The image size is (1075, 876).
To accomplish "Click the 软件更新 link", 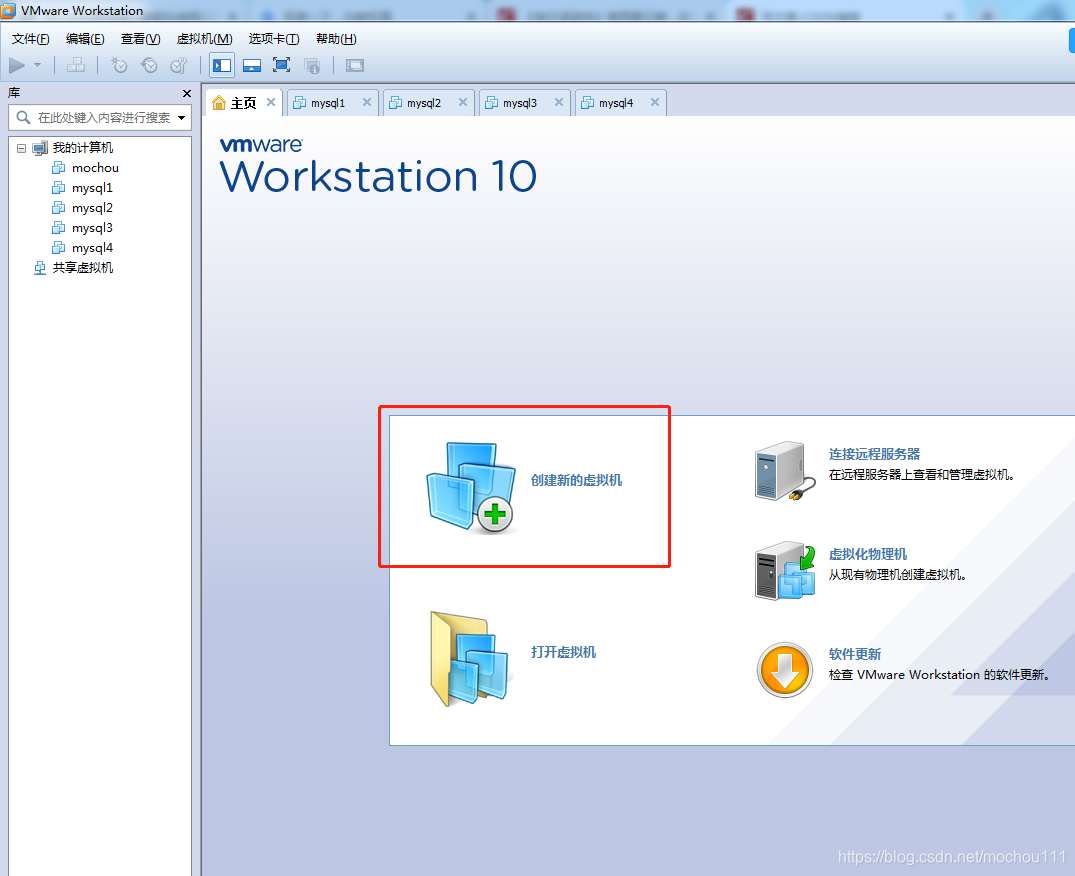I will (854, 654).
